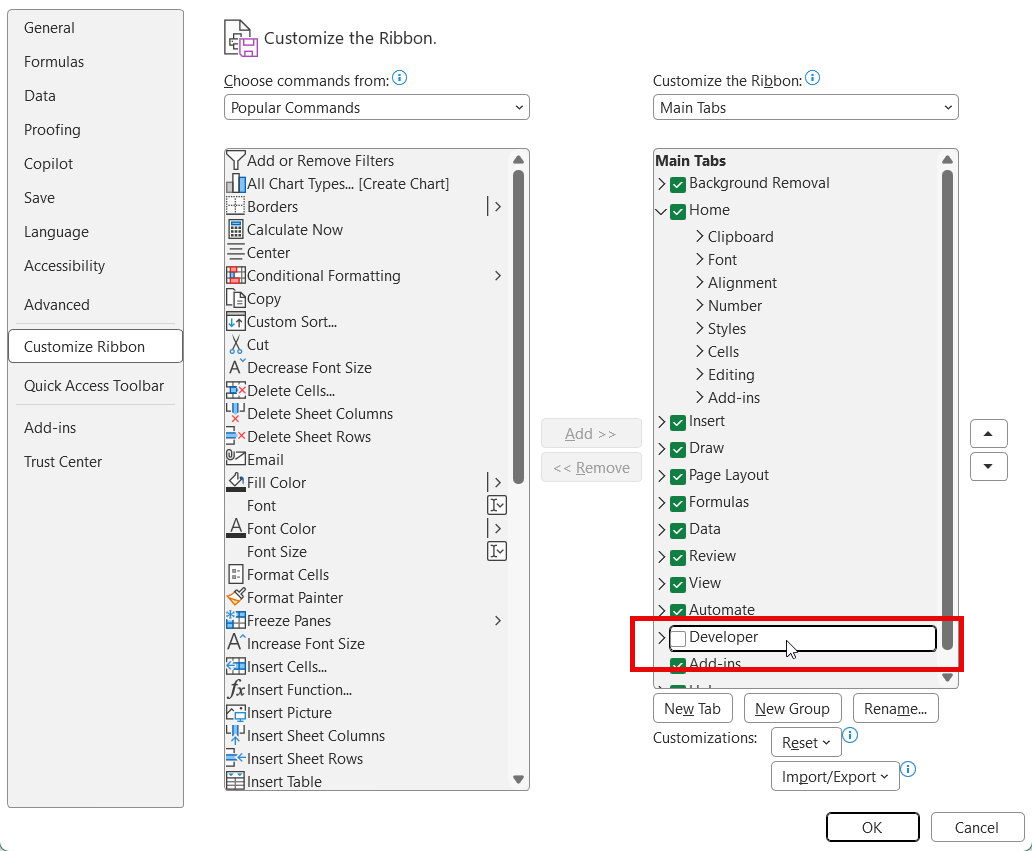The height and width of the screenshot is (851, 1032).
Task: Click info icon beside Customize the Ribbon label
Action: [813, 78]
